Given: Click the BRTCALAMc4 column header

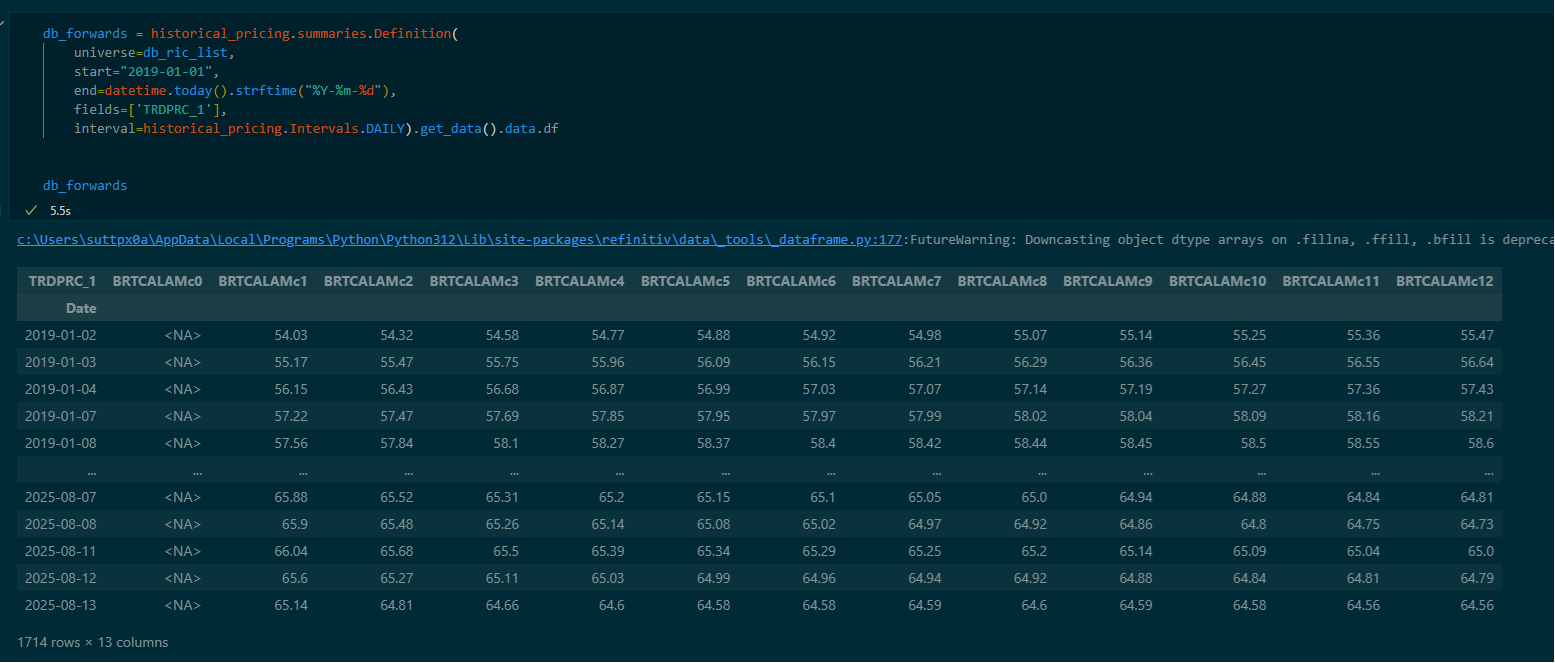Looking at the screenshot, I should coord(580,282).
